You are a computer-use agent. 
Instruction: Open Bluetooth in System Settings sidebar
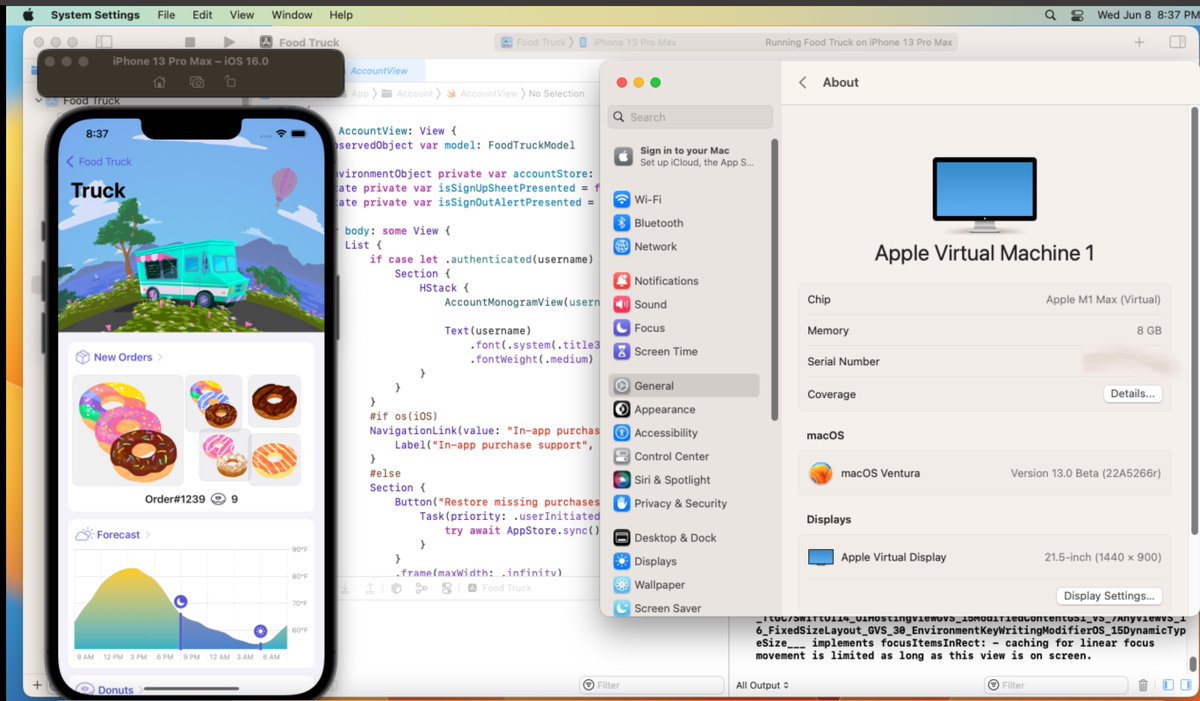coord(685,223)
